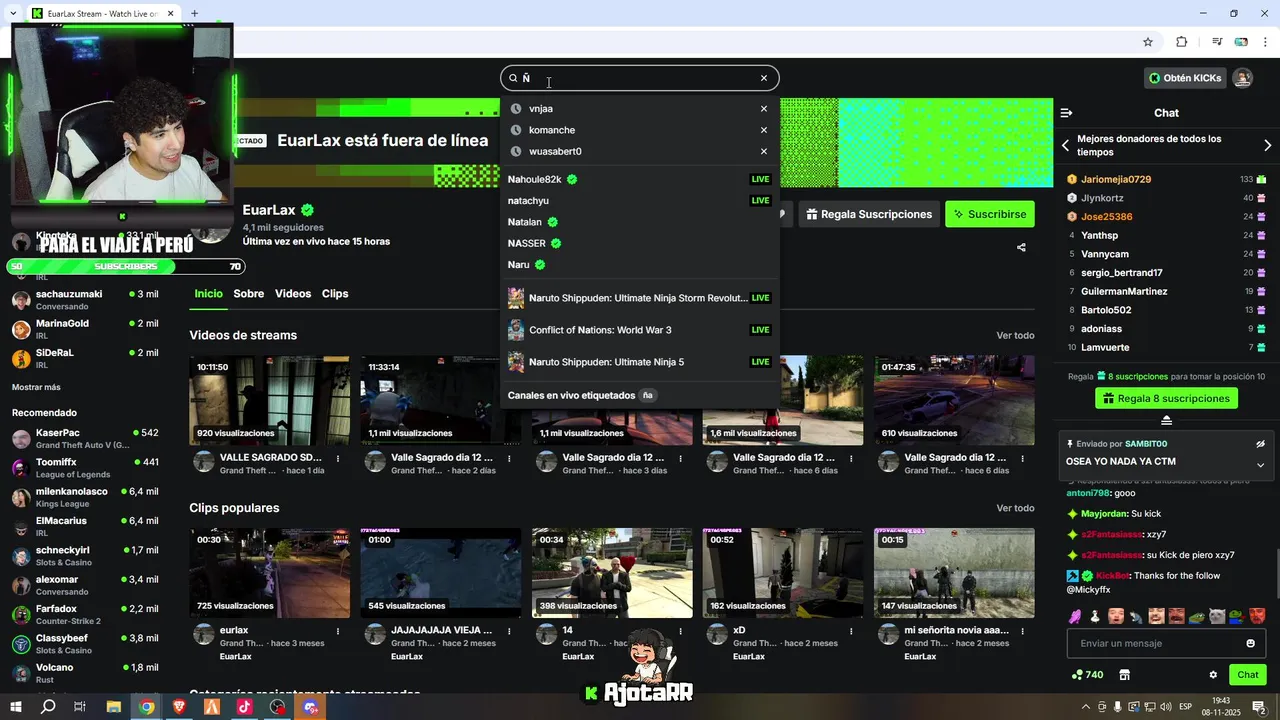Switch to the Clips tab

[x=335, y=294]
